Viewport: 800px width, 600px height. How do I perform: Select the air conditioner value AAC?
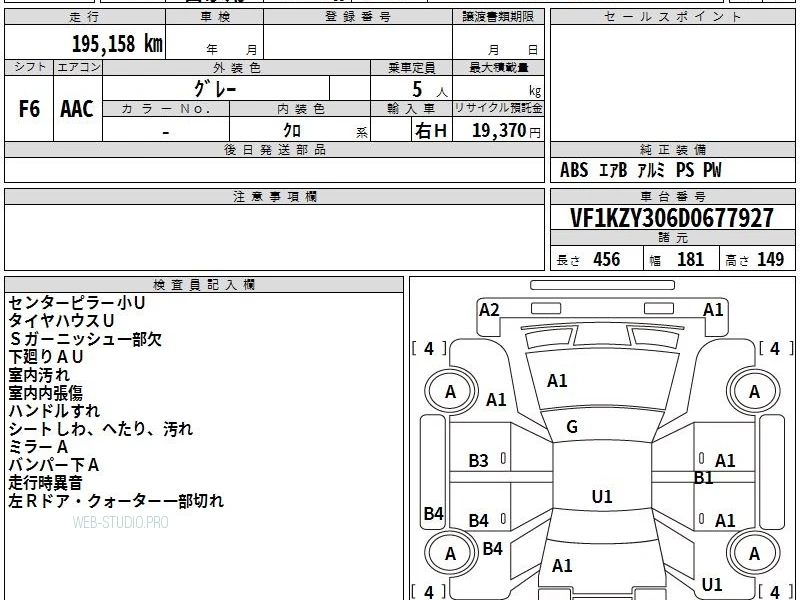coord(77,109)
